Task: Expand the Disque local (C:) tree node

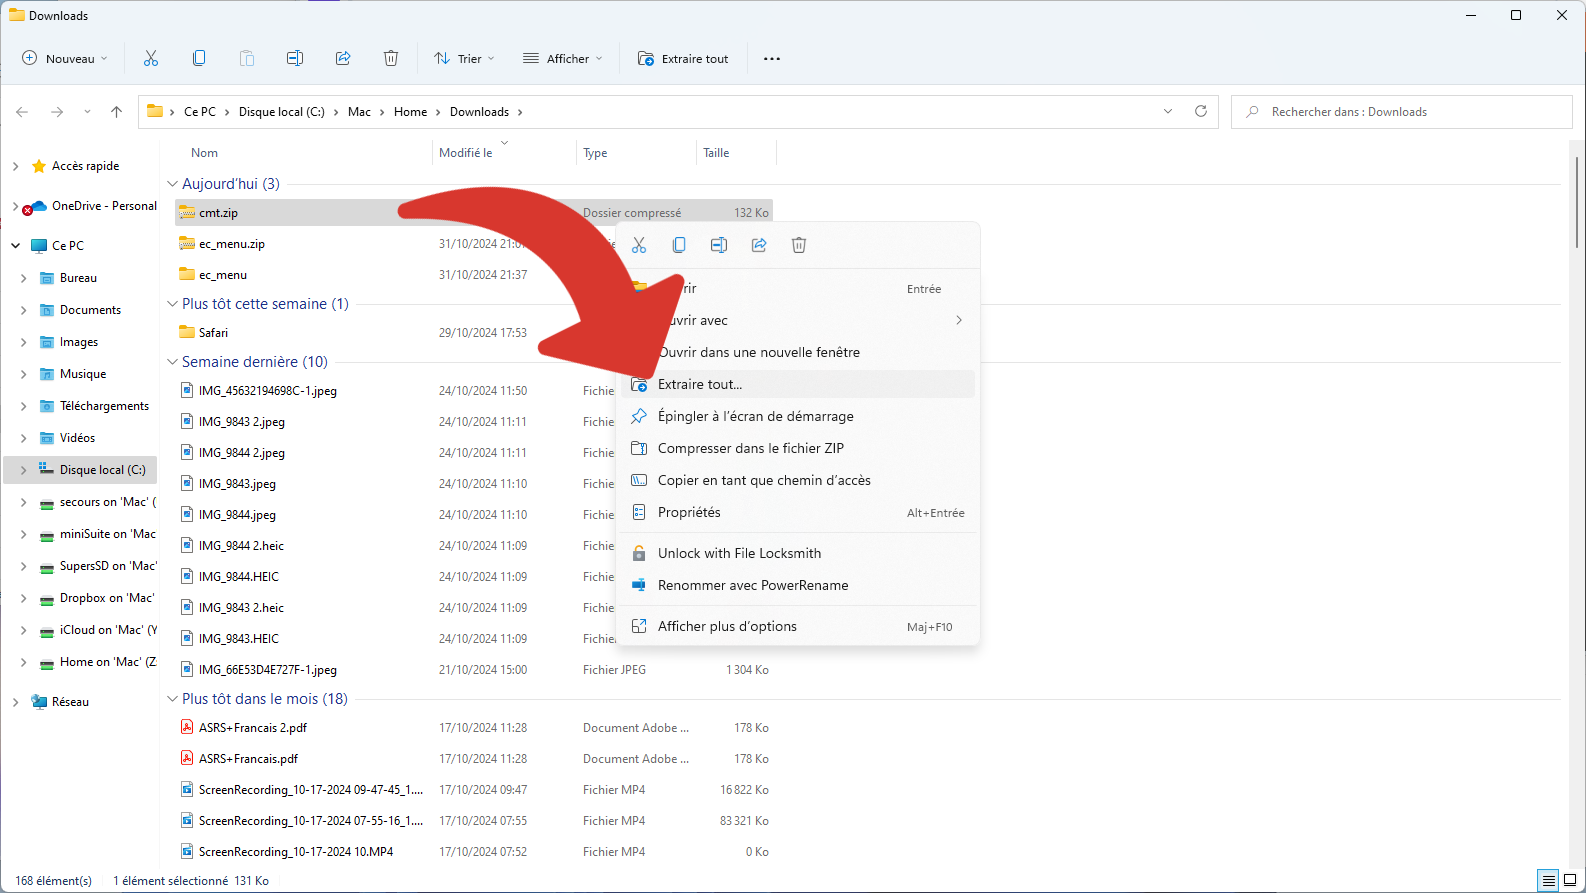Action: [x=23, y=470]
